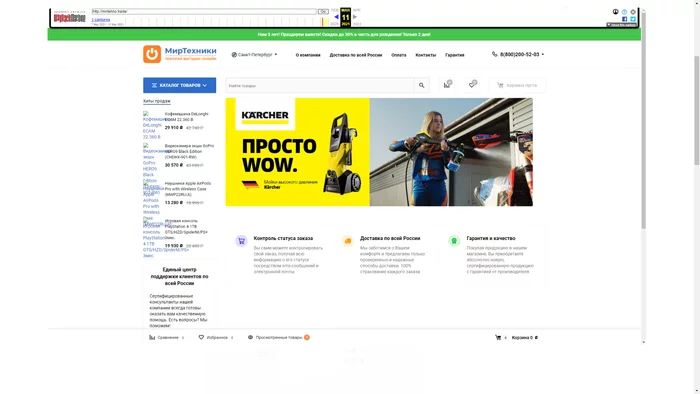Open the captures count link in Wayback toolbar
Viewport: 700px width, 394px height.
pyautogui.click(x=100, y=20)
